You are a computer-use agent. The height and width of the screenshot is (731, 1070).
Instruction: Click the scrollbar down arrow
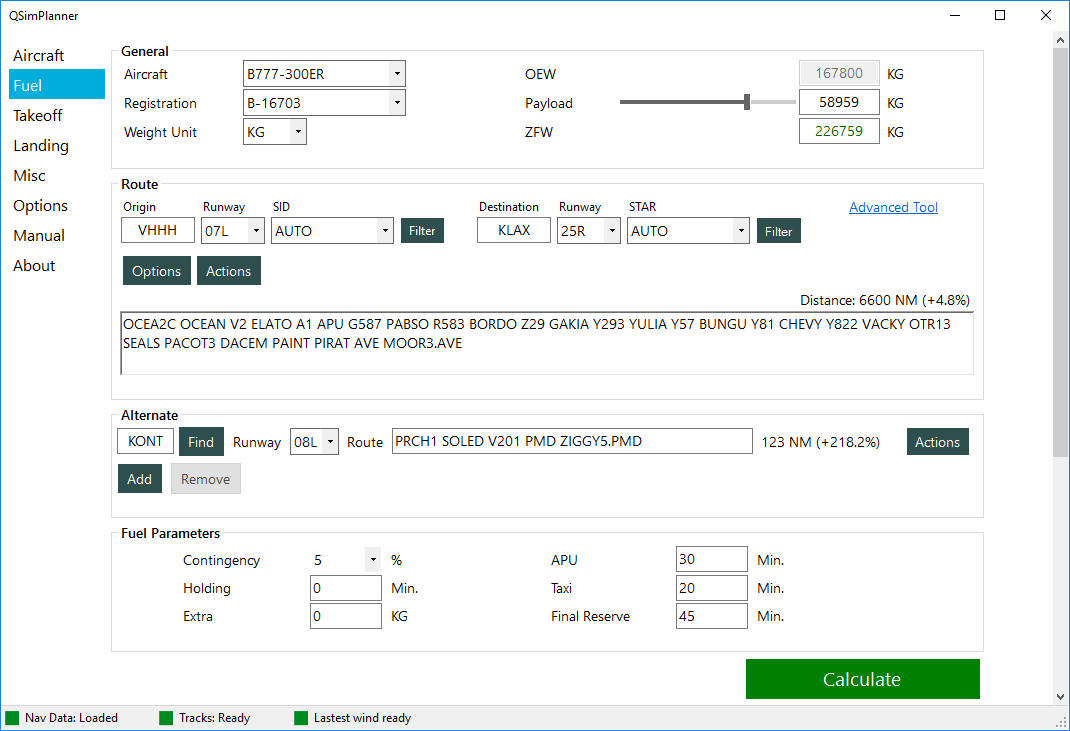coord(1060,697)
